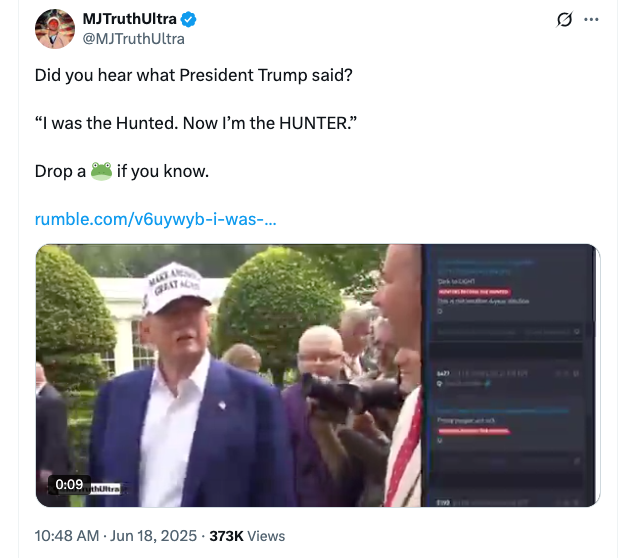This screenshot has width=620, height=558.
Task: Play the embedded Trump video
Action: [317, 375]
